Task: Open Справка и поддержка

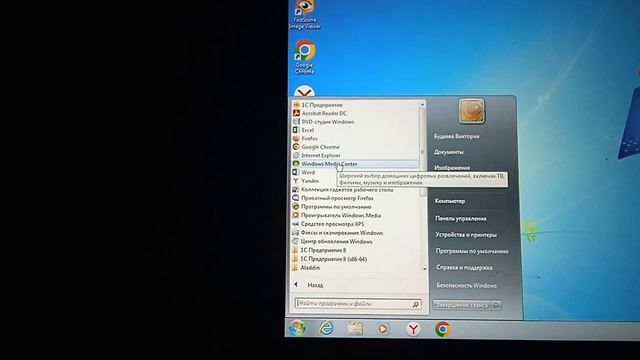Action: (464, 268)
